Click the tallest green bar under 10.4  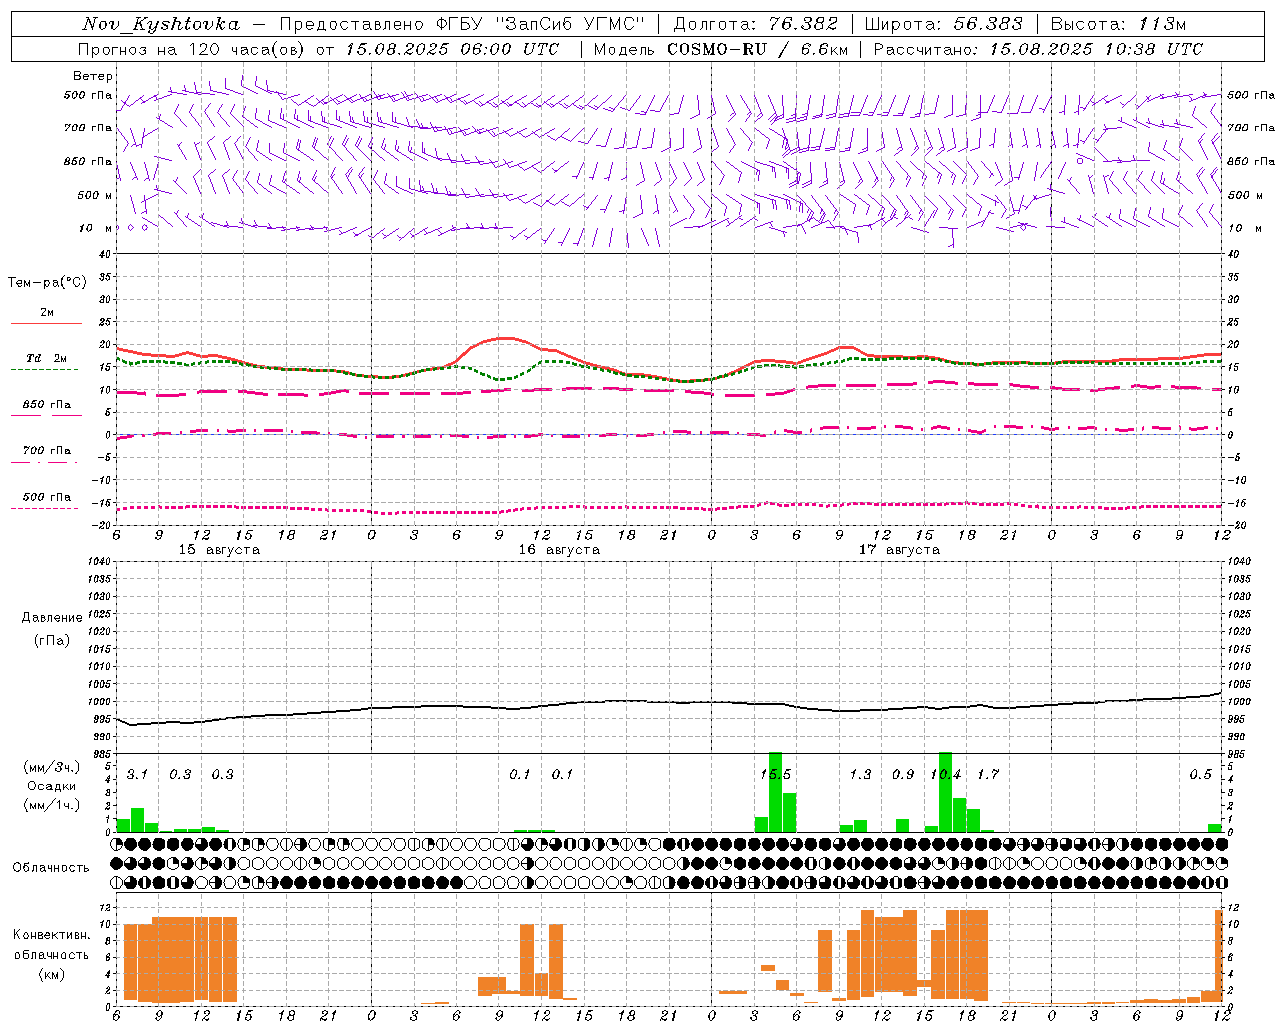(945, 792)
